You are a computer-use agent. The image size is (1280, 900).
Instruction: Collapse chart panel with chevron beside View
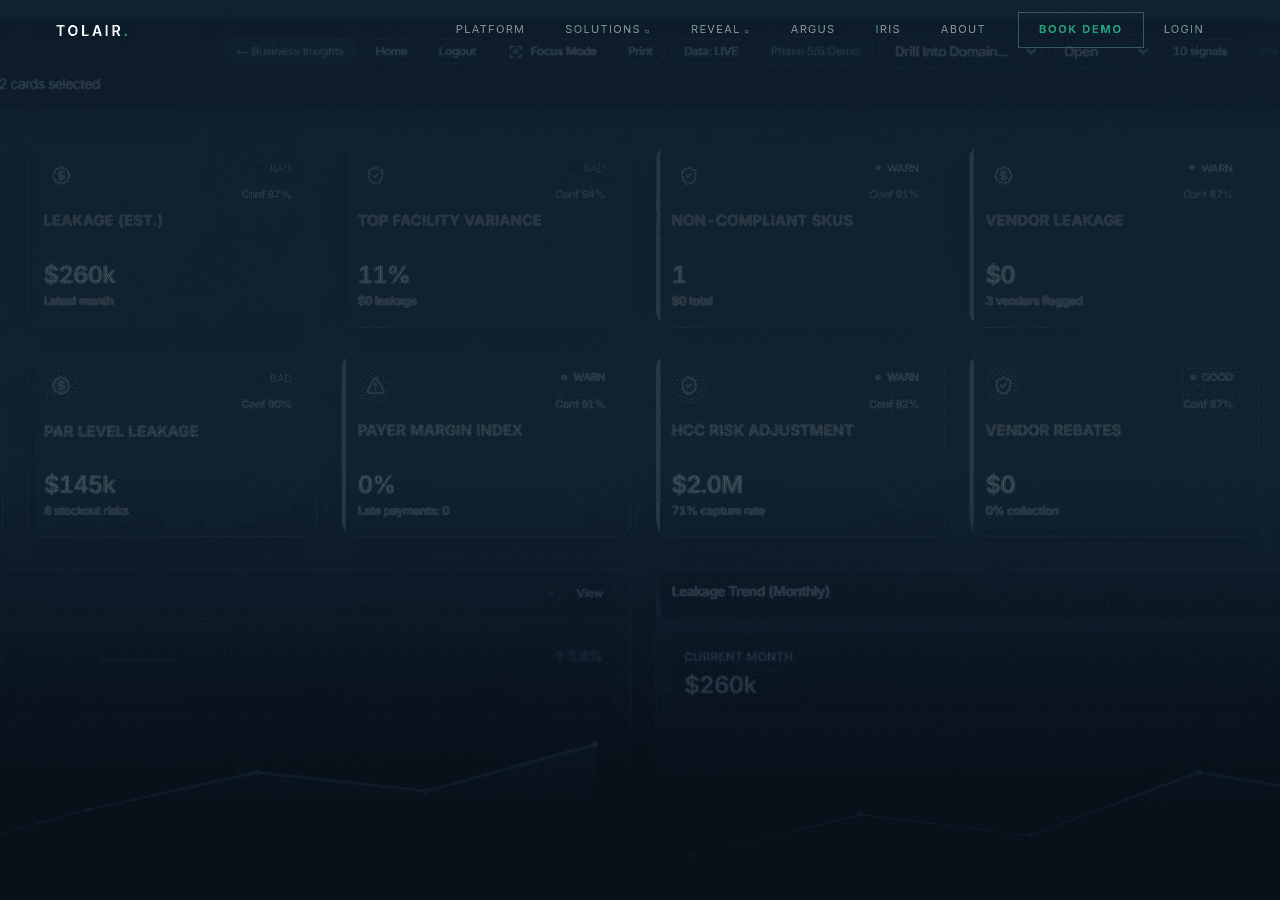tap(550, 594)
